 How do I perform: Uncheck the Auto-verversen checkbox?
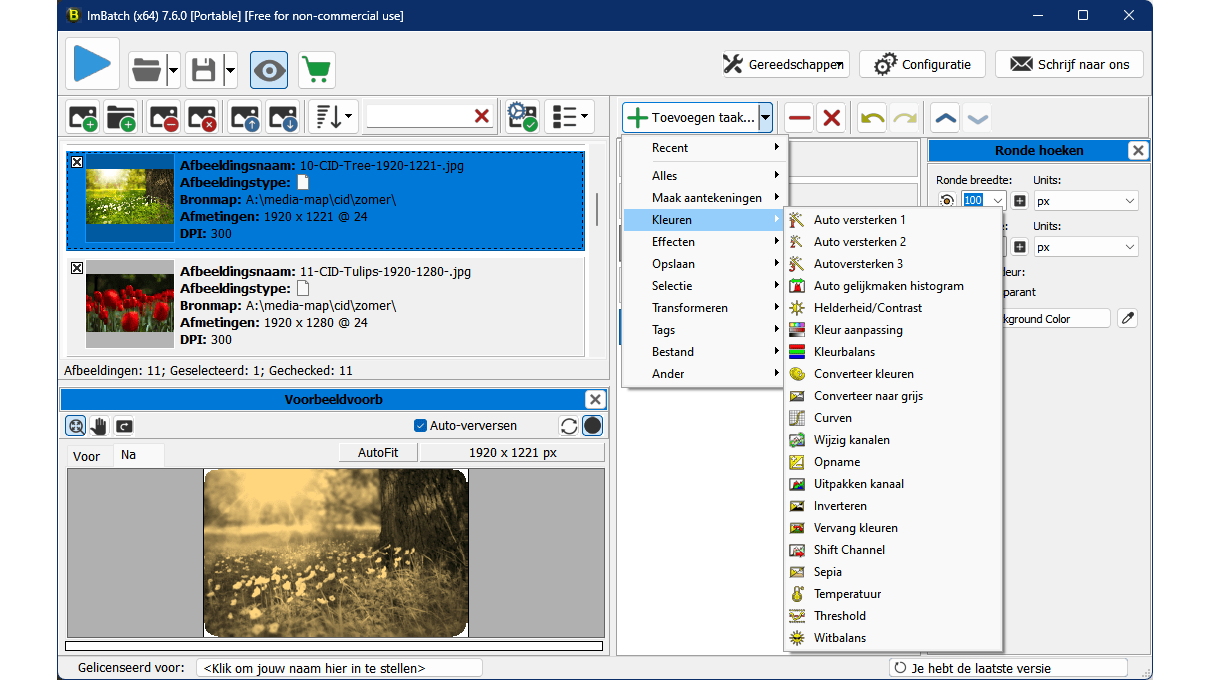tap(421, 425)
